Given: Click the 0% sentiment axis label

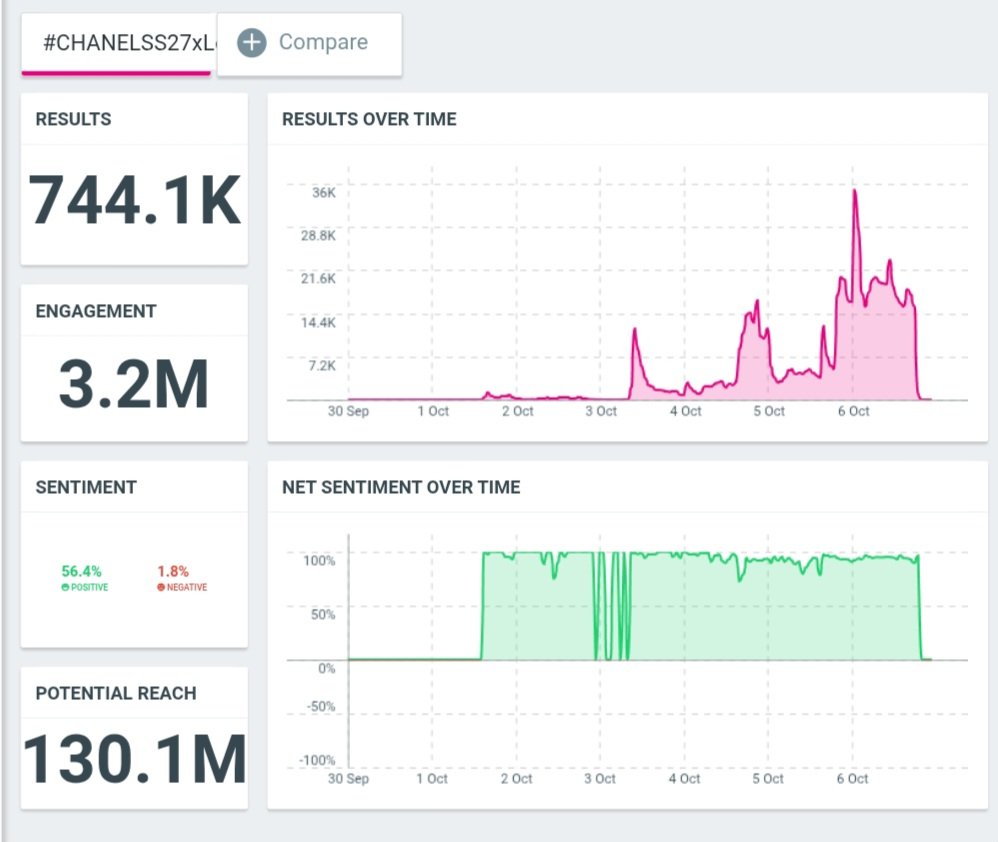Looking at the screenshot, I should point(327,668).
